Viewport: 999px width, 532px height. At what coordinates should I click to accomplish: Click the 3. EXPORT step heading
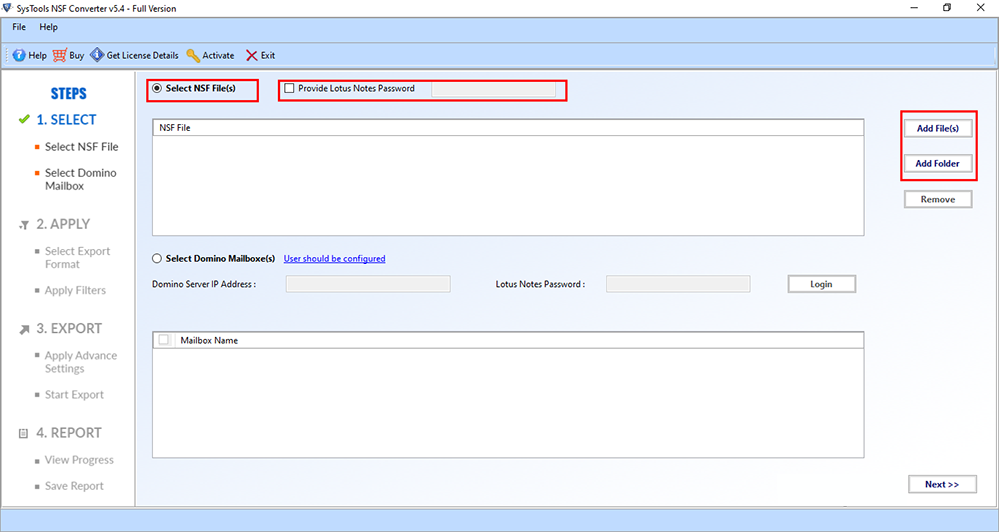point(69,329)
